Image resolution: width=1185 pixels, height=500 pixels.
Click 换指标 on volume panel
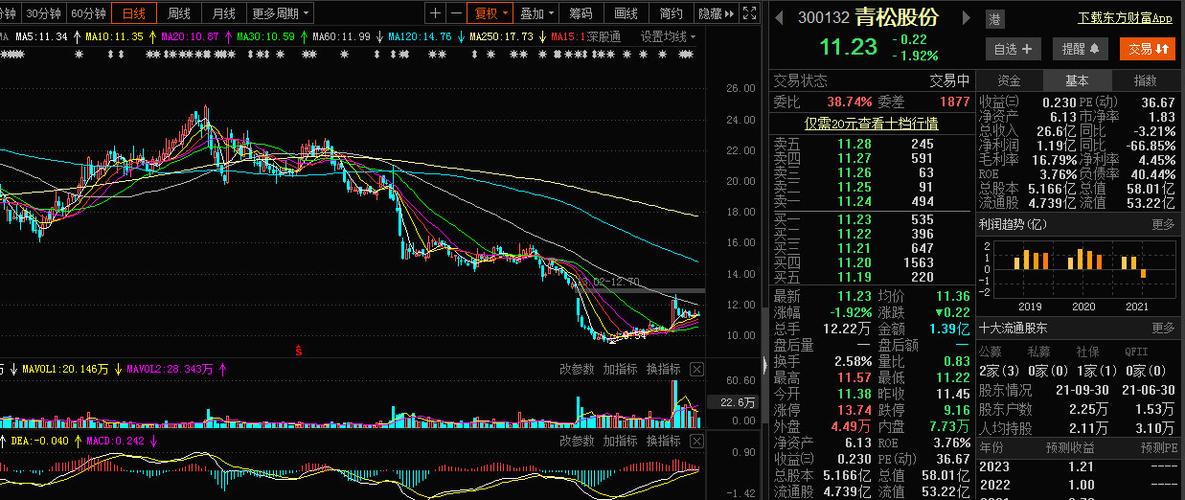tap(663, 369)
